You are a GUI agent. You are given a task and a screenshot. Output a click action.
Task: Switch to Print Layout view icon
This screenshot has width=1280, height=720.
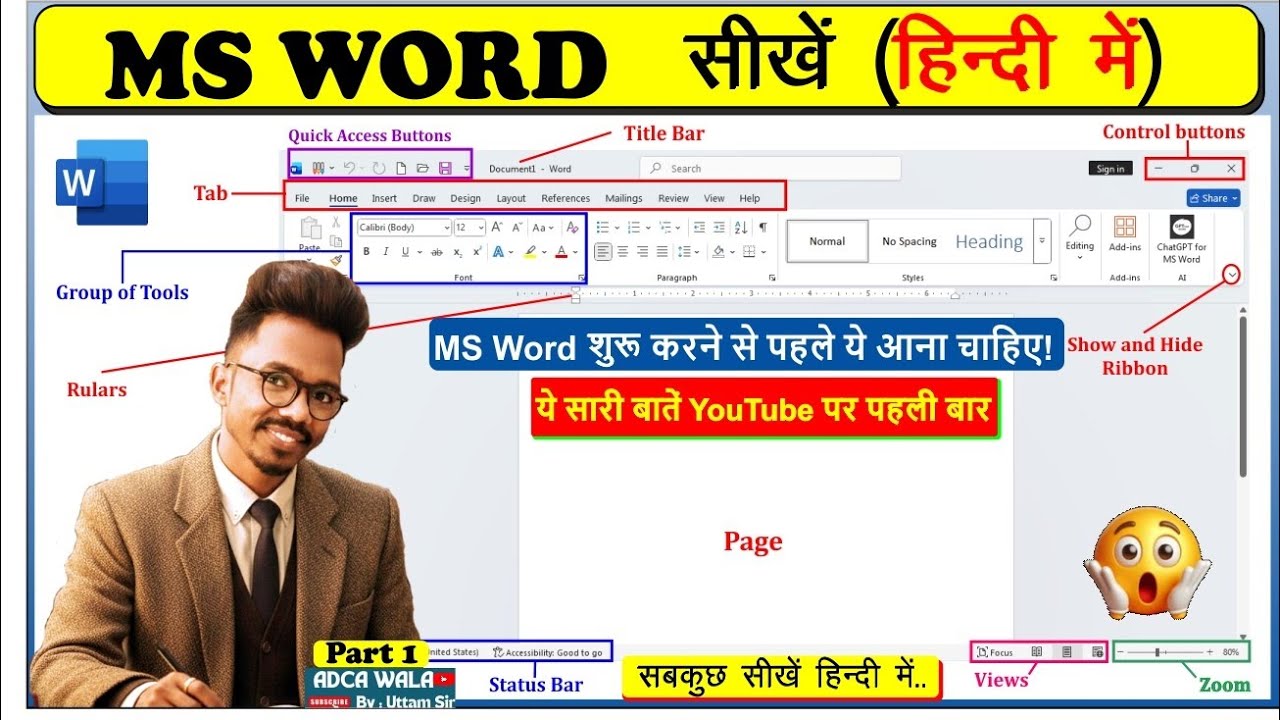[x=1067, y=652]
